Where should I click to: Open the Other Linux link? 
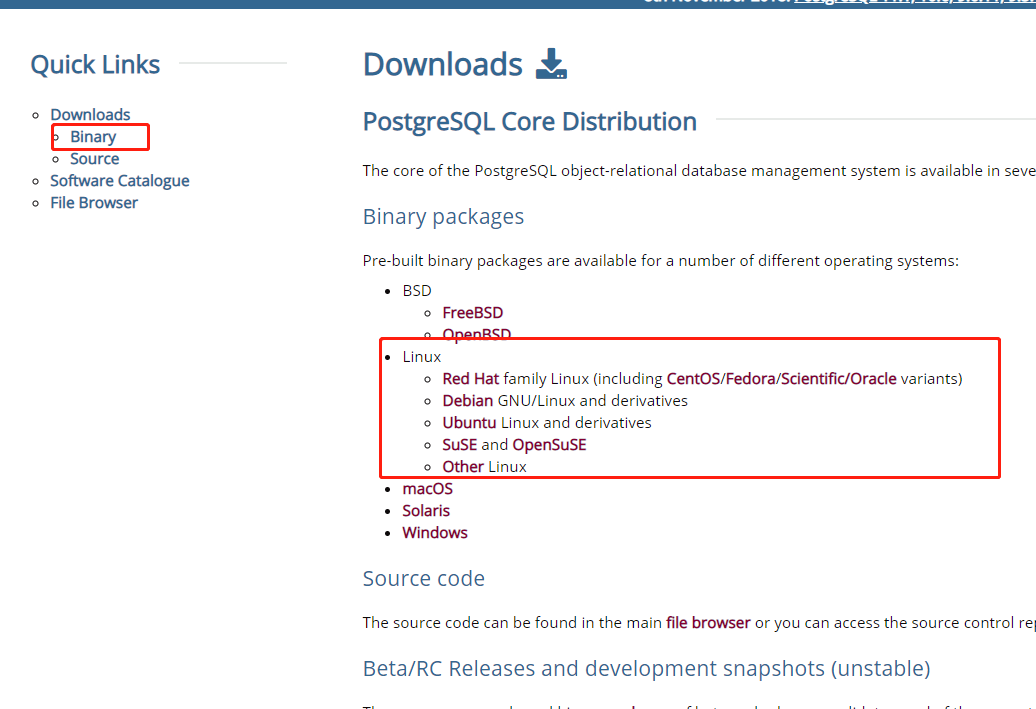pyautogui.click(x=463, y=466)
